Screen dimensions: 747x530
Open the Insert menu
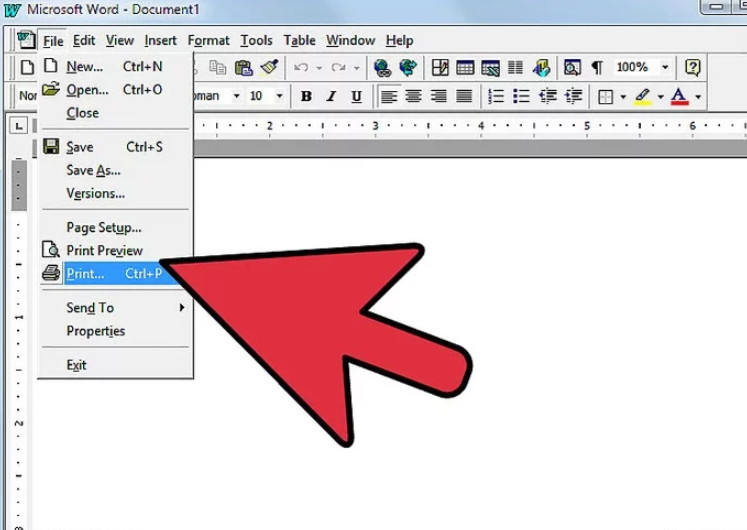[161, 40]
